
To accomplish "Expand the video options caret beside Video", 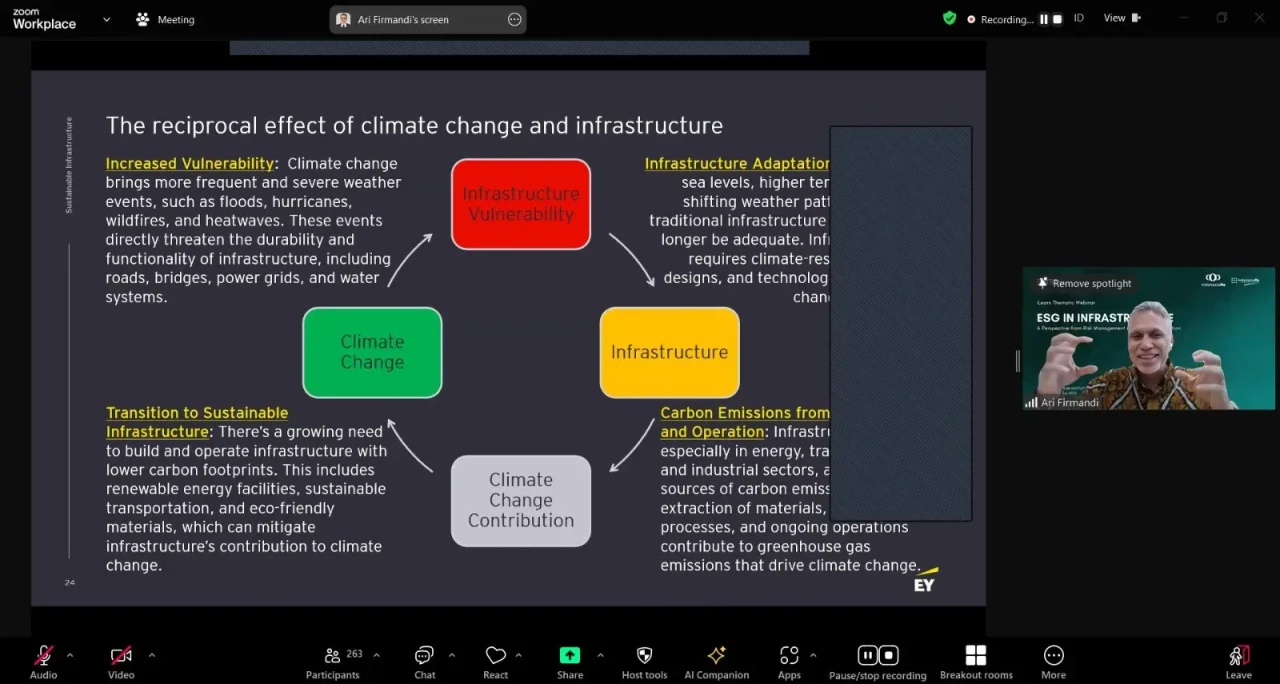I will coord(151,655).
